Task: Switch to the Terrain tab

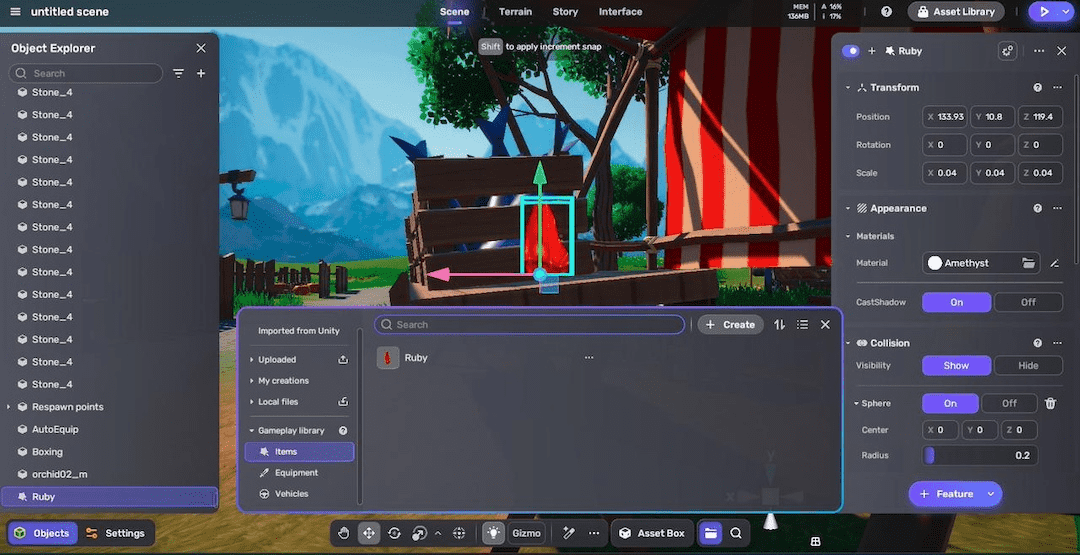Action: click(x=516, y=12)
